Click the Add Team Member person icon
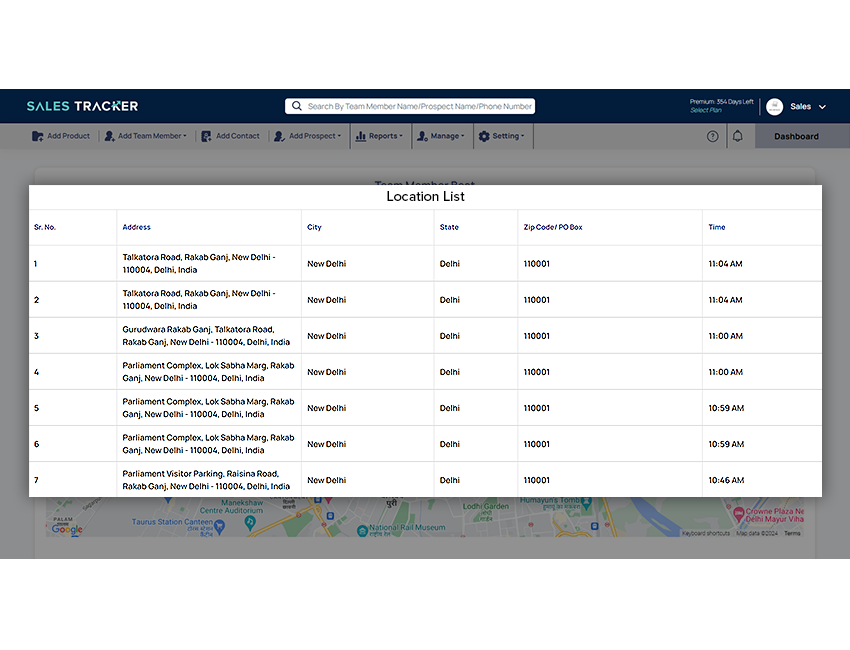Viewport: 850px width, 650px height. [109, 136]
